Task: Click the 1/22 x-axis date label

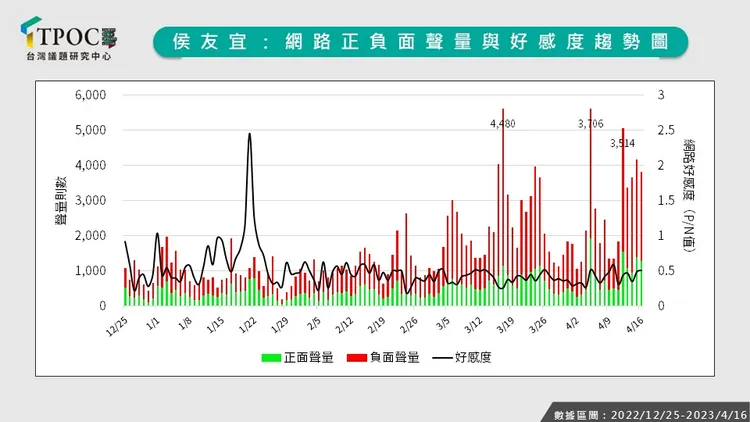Action: 248,325
